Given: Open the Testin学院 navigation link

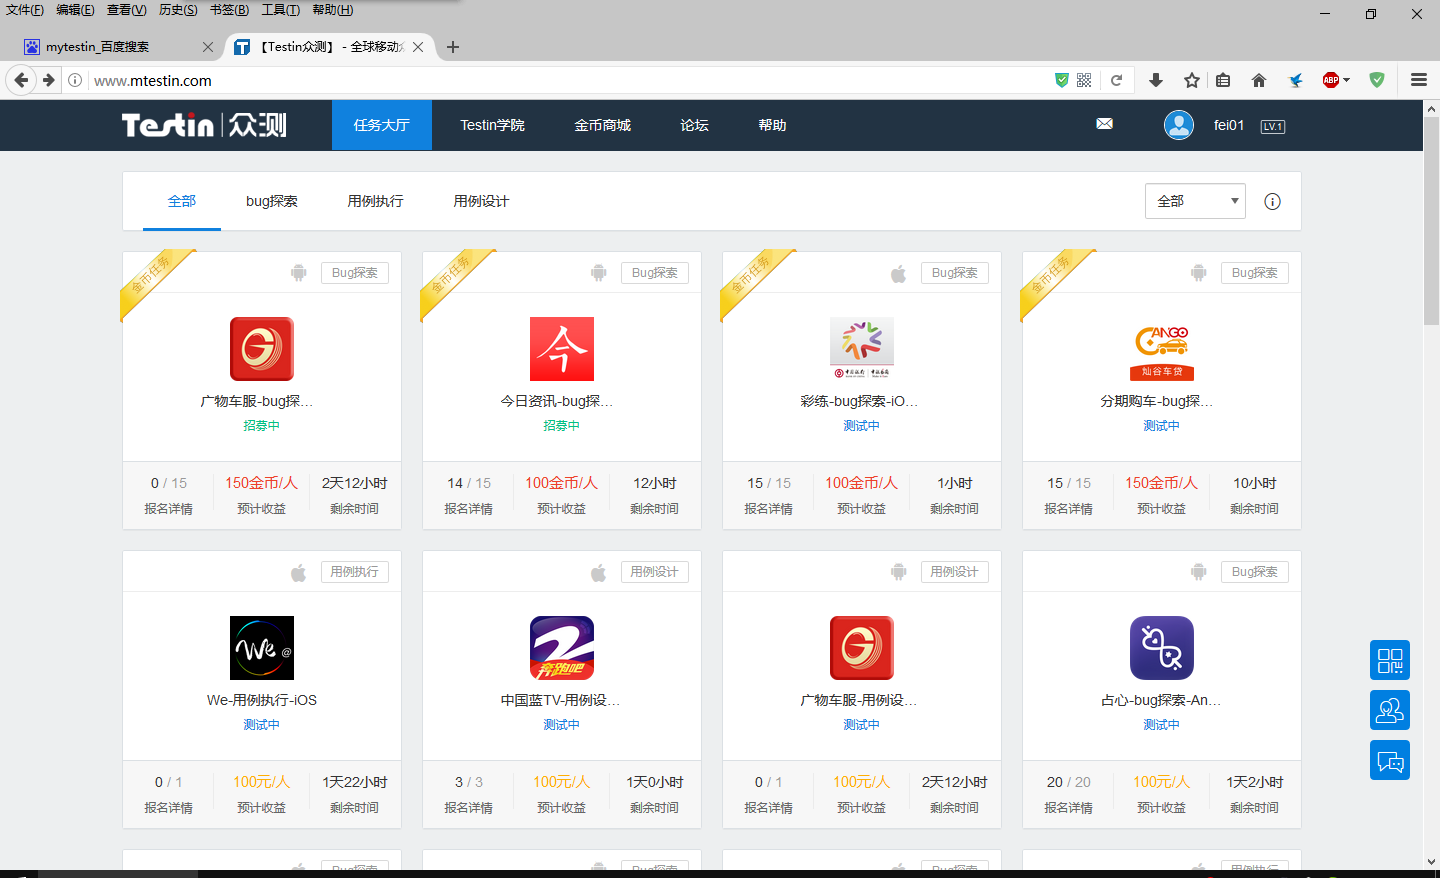Looking at the screenshot, I should coord(492,125).
